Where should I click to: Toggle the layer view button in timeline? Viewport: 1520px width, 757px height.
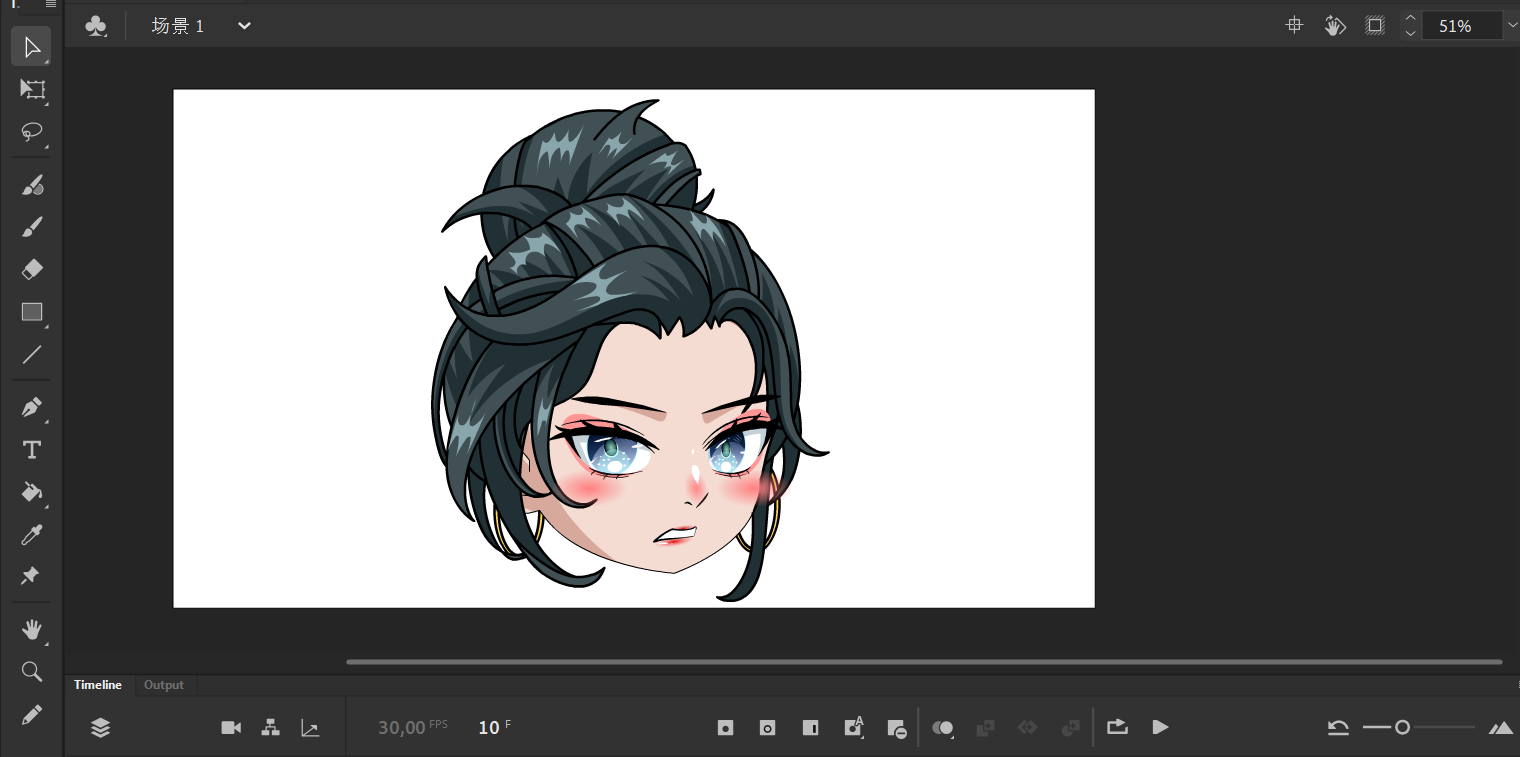[x=100, y=728]
